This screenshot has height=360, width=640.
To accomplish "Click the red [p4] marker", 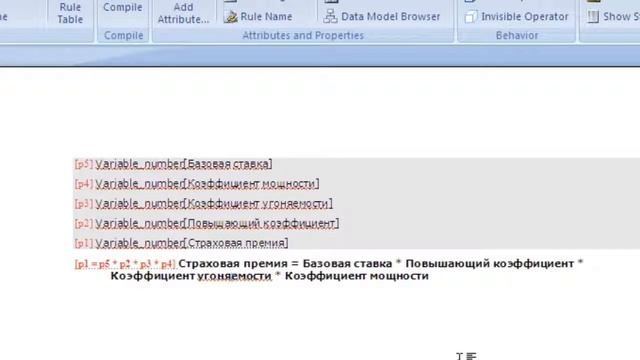I will [84, 184].
